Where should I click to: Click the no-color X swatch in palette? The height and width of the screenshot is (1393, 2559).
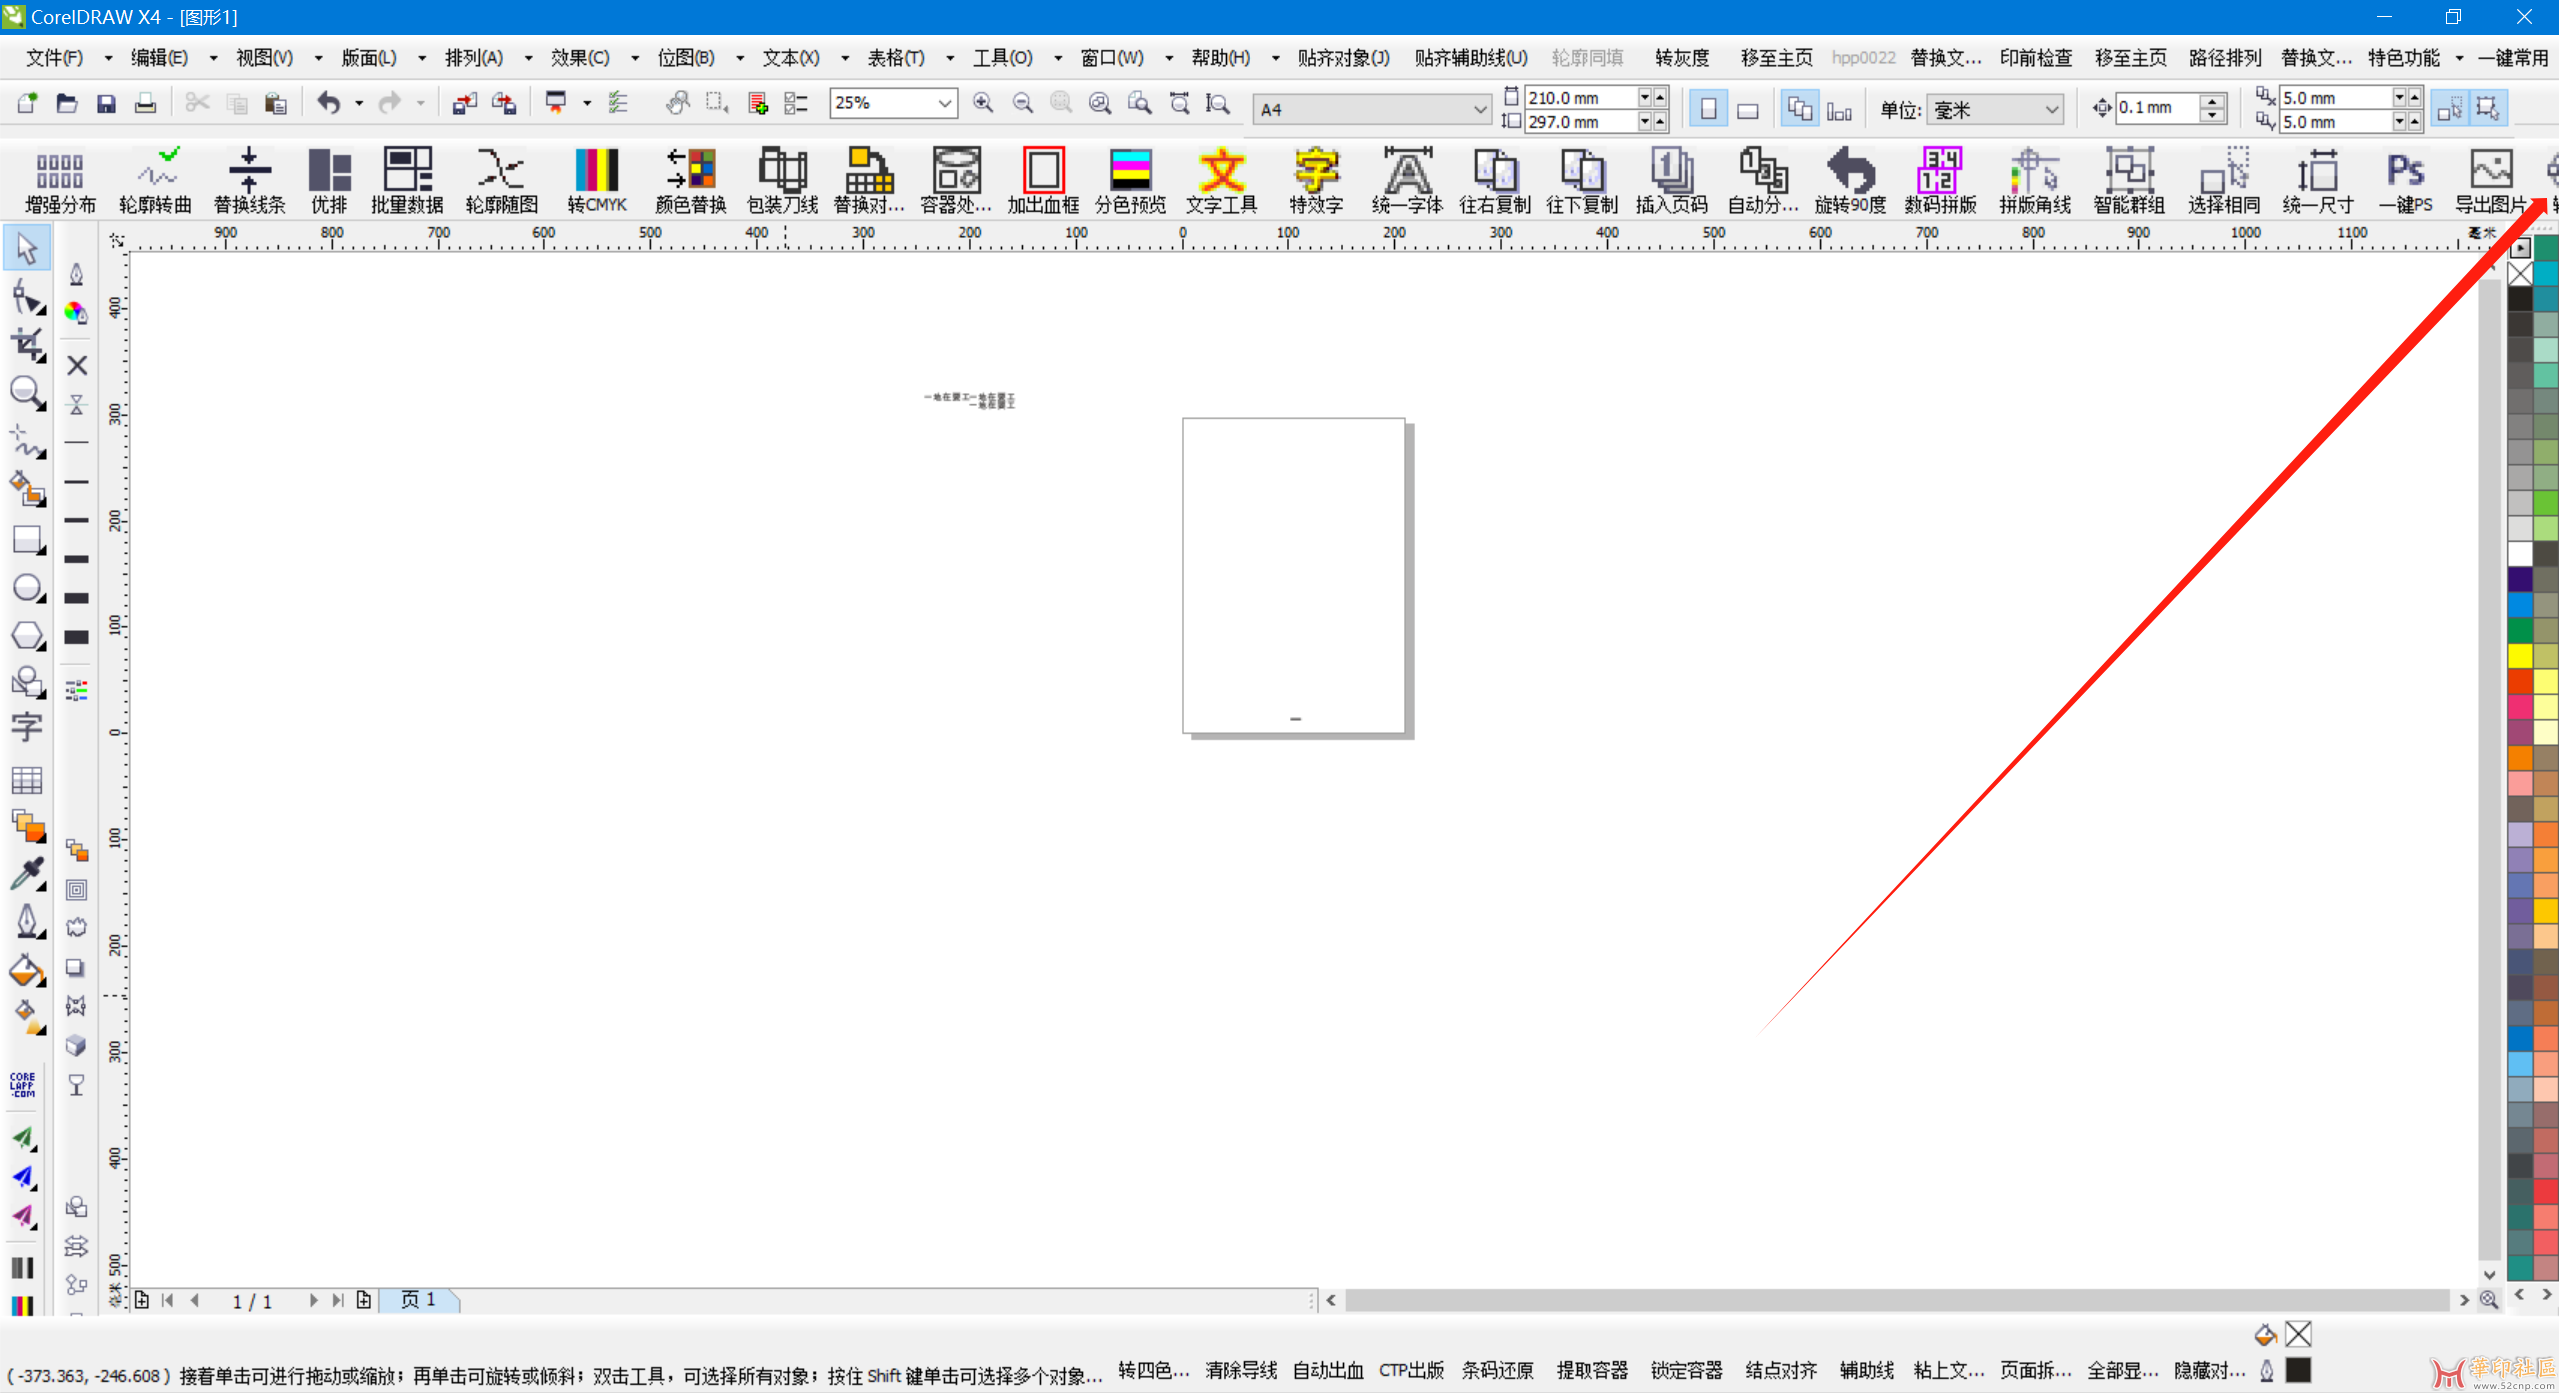tap(2519, 273)
